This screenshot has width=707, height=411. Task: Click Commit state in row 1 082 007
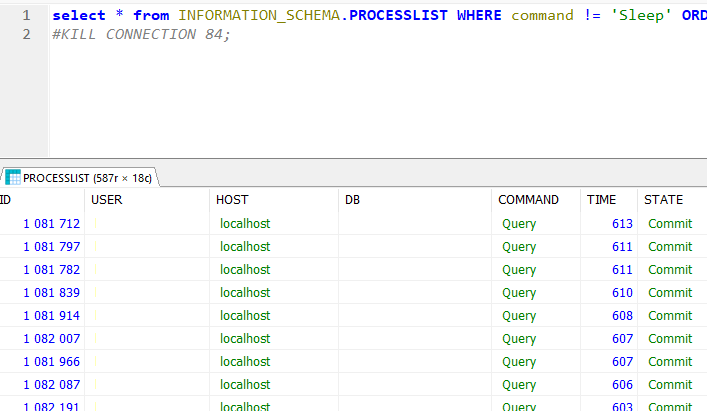(669, 339)
